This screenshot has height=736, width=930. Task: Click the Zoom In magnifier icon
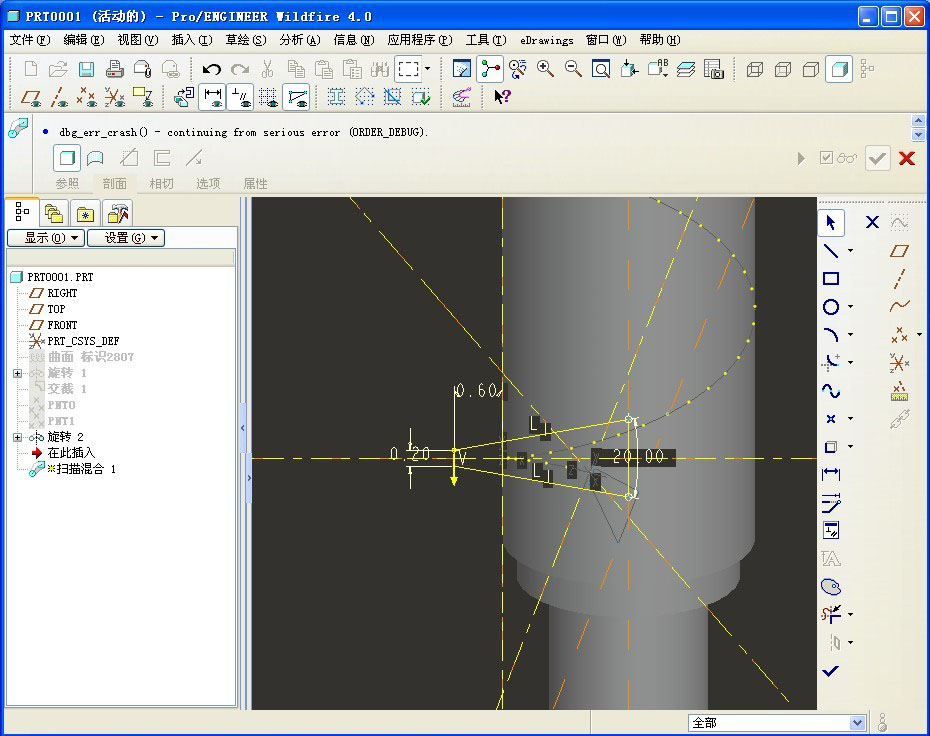(x=545, y=69)
